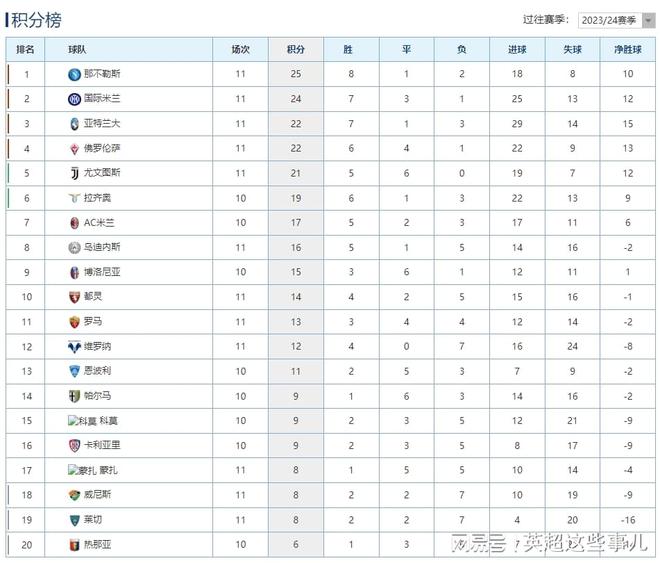Viewport: 660px width, 563px height.
Task: Click the 排名 column header
Action: tap(25, 50)
